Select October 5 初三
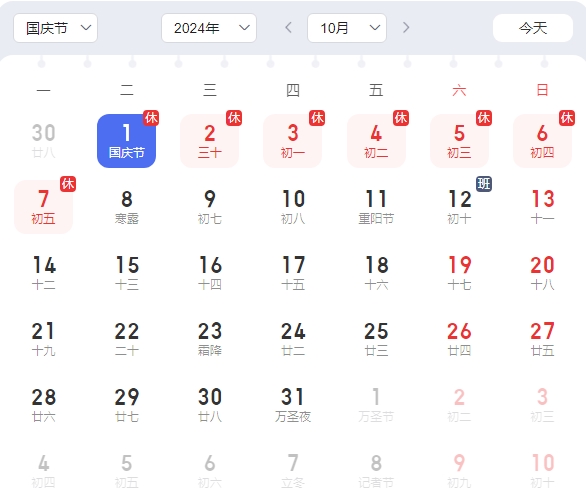The width and height of the screenshot is (586, 492). pos(459,141)
